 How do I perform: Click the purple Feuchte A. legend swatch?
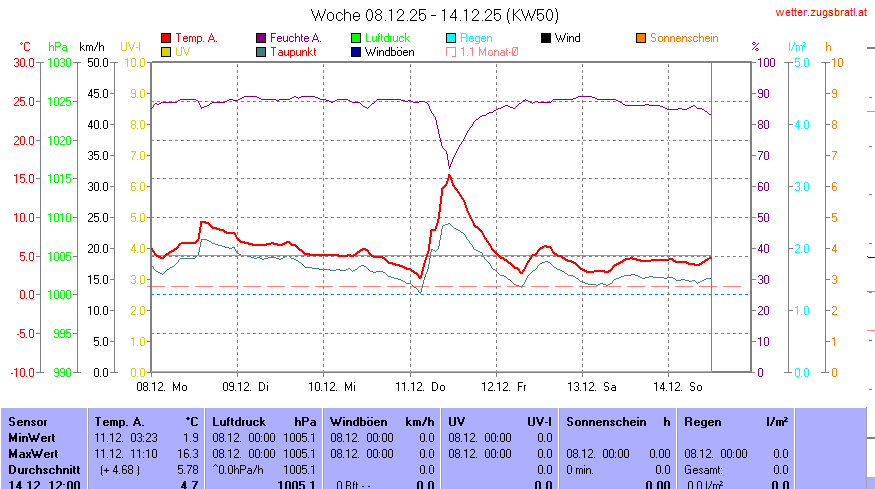tap(262, 38)
